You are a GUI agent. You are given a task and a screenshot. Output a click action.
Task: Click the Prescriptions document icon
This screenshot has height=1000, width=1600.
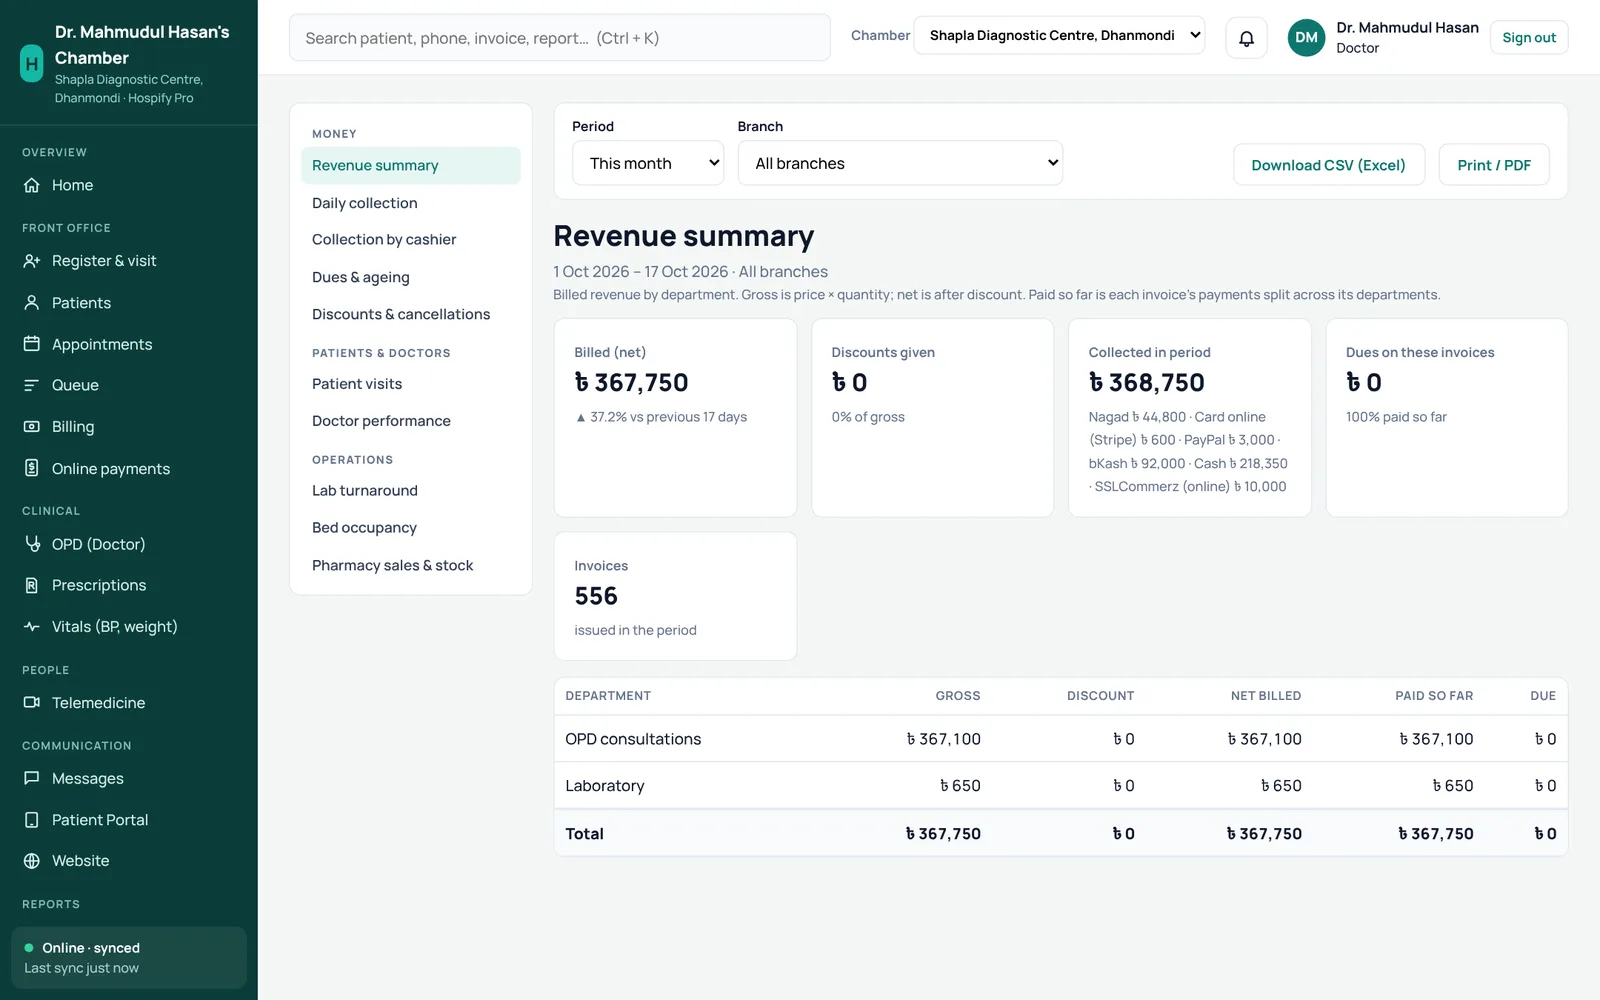pyautogui.click(x=32, y=585)
